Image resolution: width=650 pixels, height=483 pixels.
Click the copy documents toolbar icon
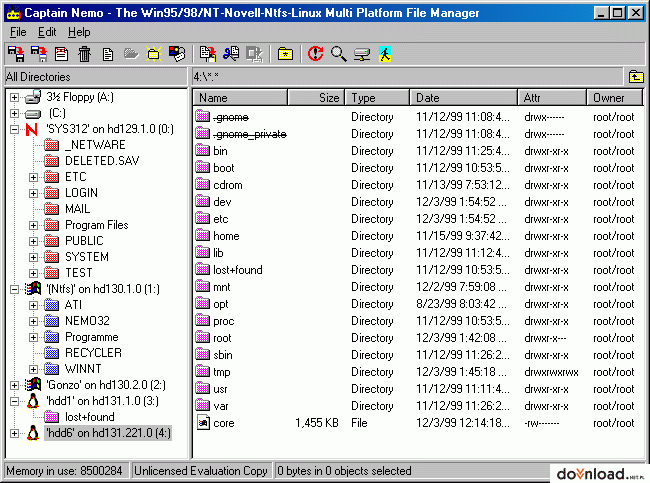pyautogui.click(x=208, y=54)
